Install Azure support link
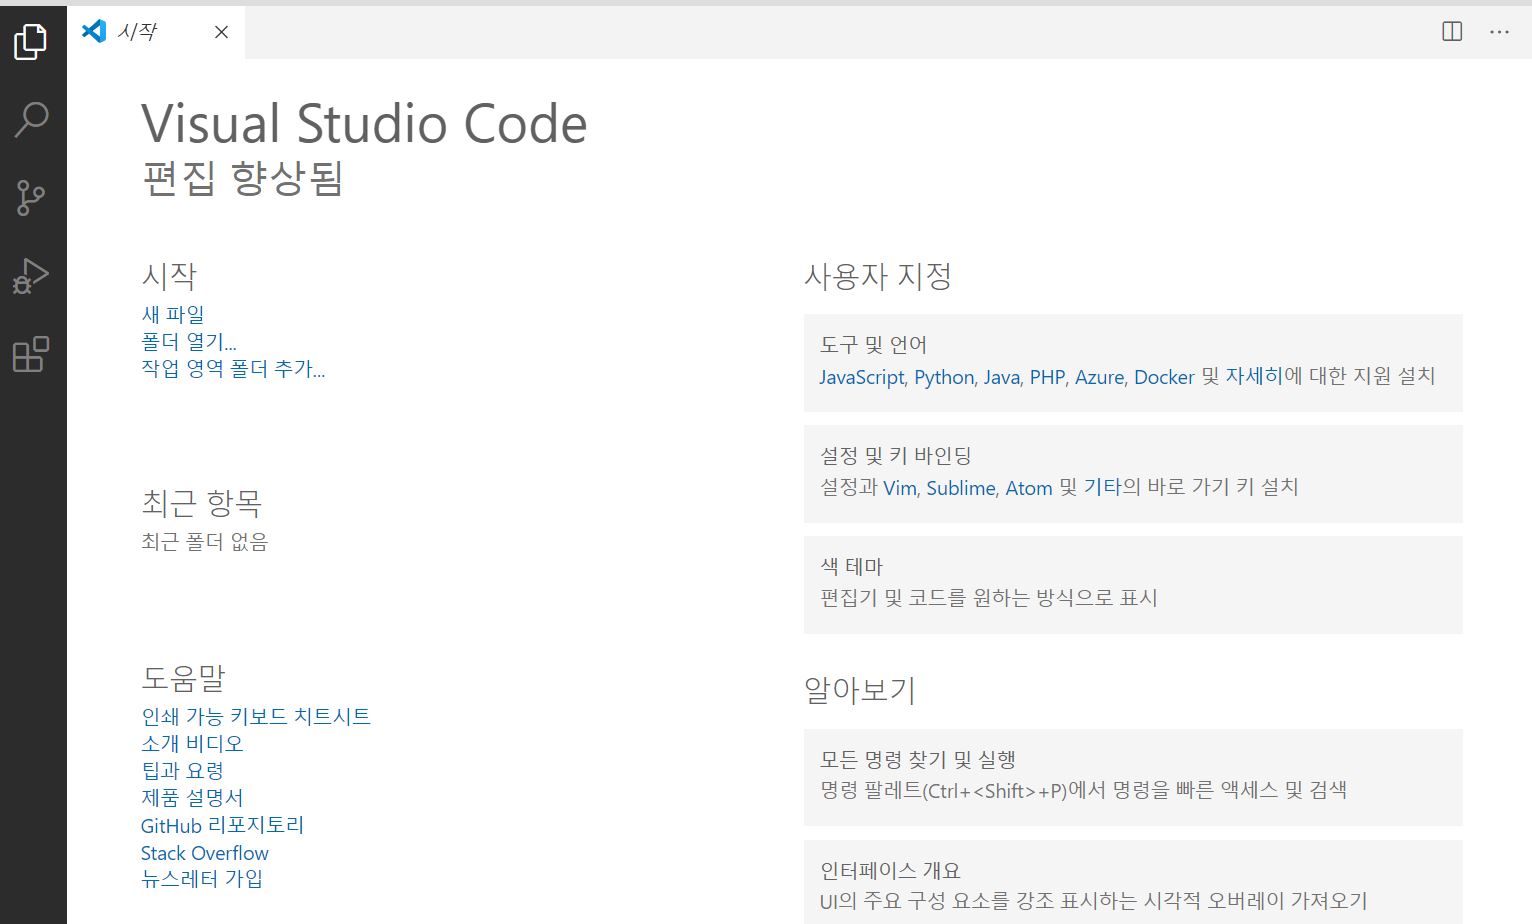Image resolution: width=1532 pixels, height=924 pixels. pyautogui.click(x=1100, y=377)
